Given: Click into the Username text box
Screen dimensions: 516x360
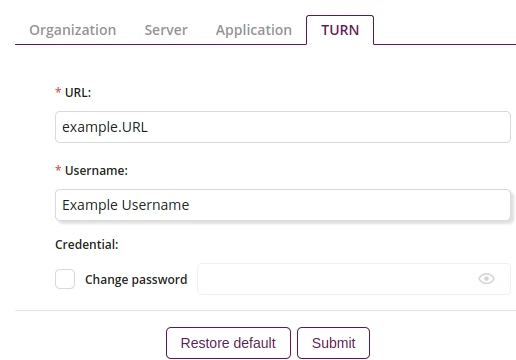Looking at the screenshot, I should coord(283,205).
